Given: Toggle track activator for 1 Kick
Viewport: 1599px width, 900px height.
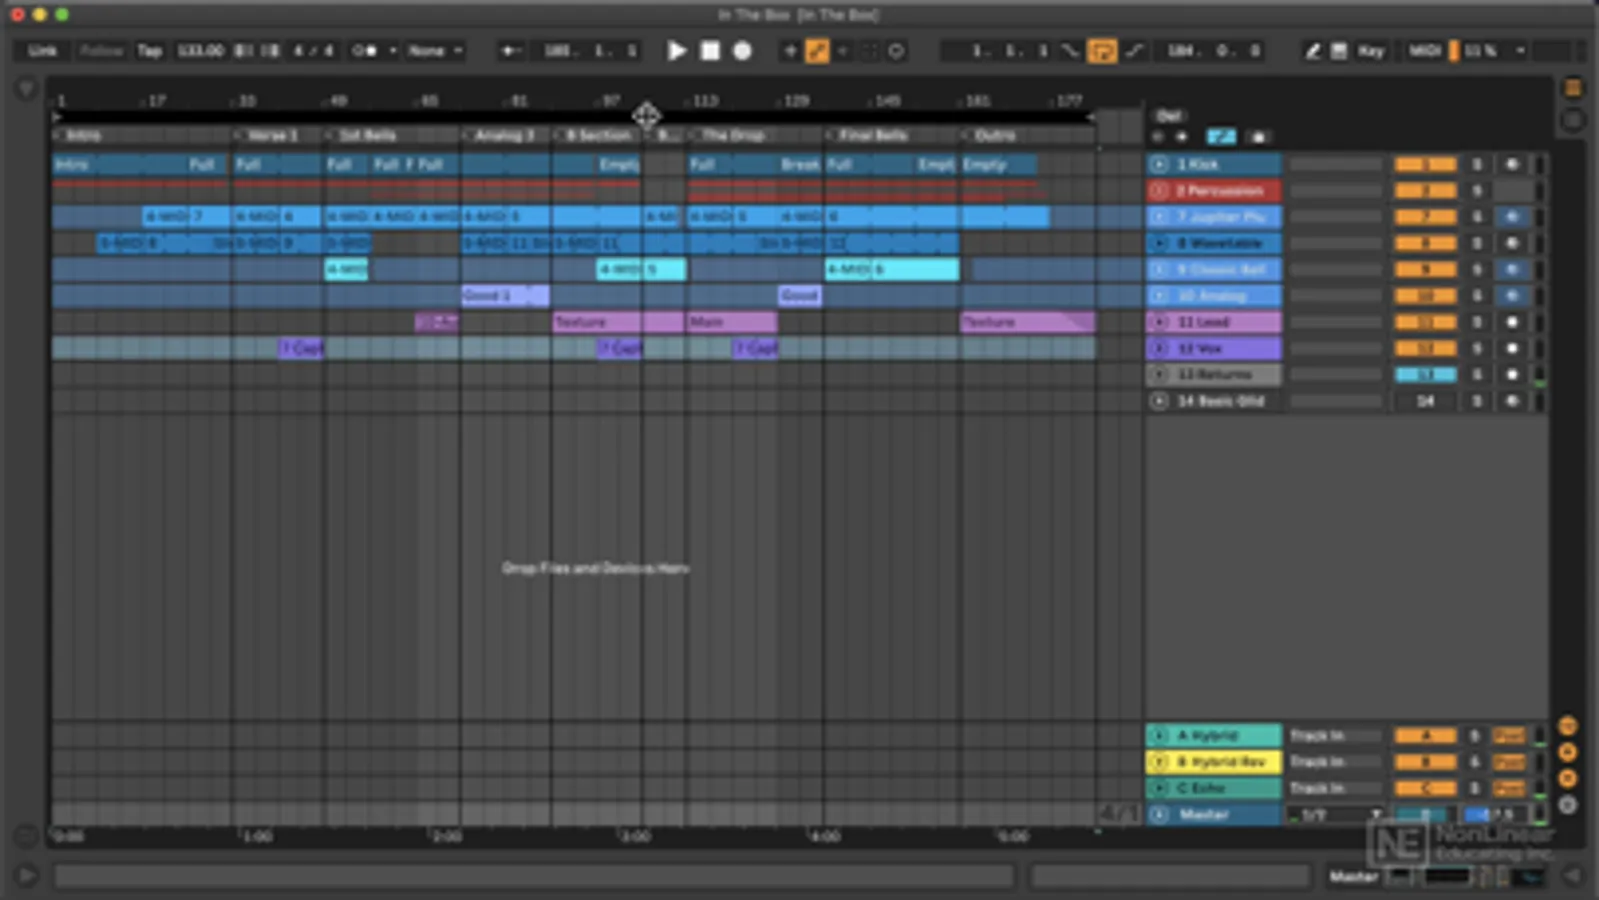Looking at the screenshot, I should 1425,164.
